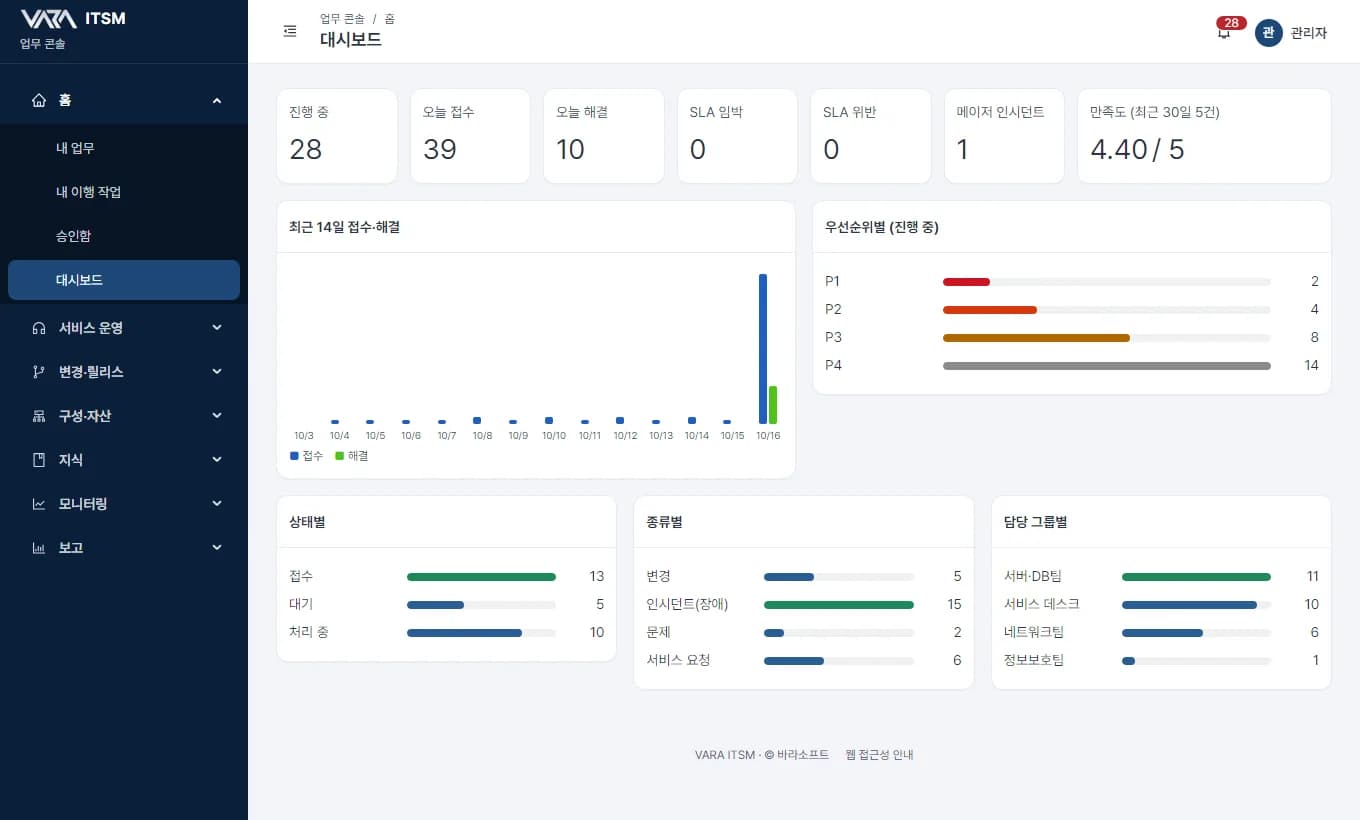
Task: Open 내 이행 작업 menu item
Action: click(124, 192)
